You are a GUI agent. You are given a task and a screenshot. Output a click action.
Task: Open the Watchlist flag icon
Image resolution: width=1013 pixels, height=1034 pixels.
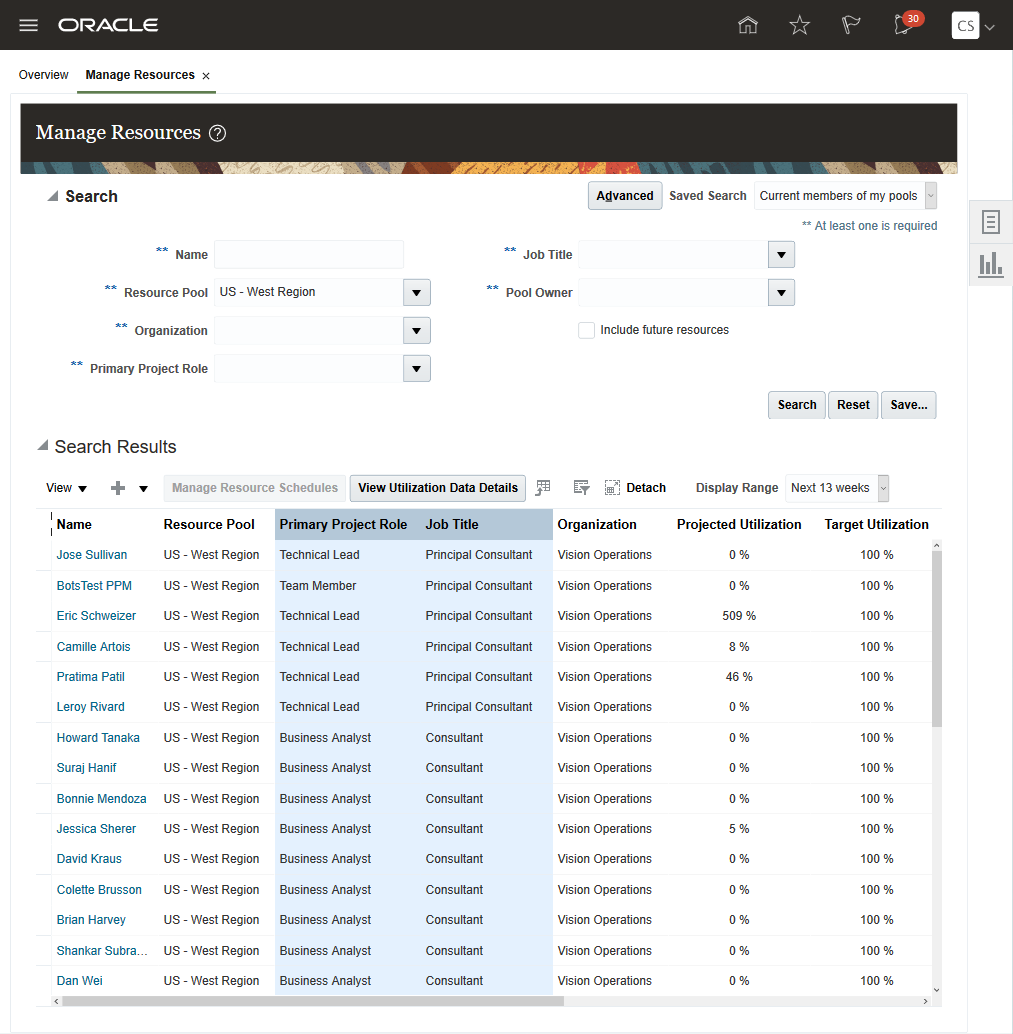(x=851, y=25)
